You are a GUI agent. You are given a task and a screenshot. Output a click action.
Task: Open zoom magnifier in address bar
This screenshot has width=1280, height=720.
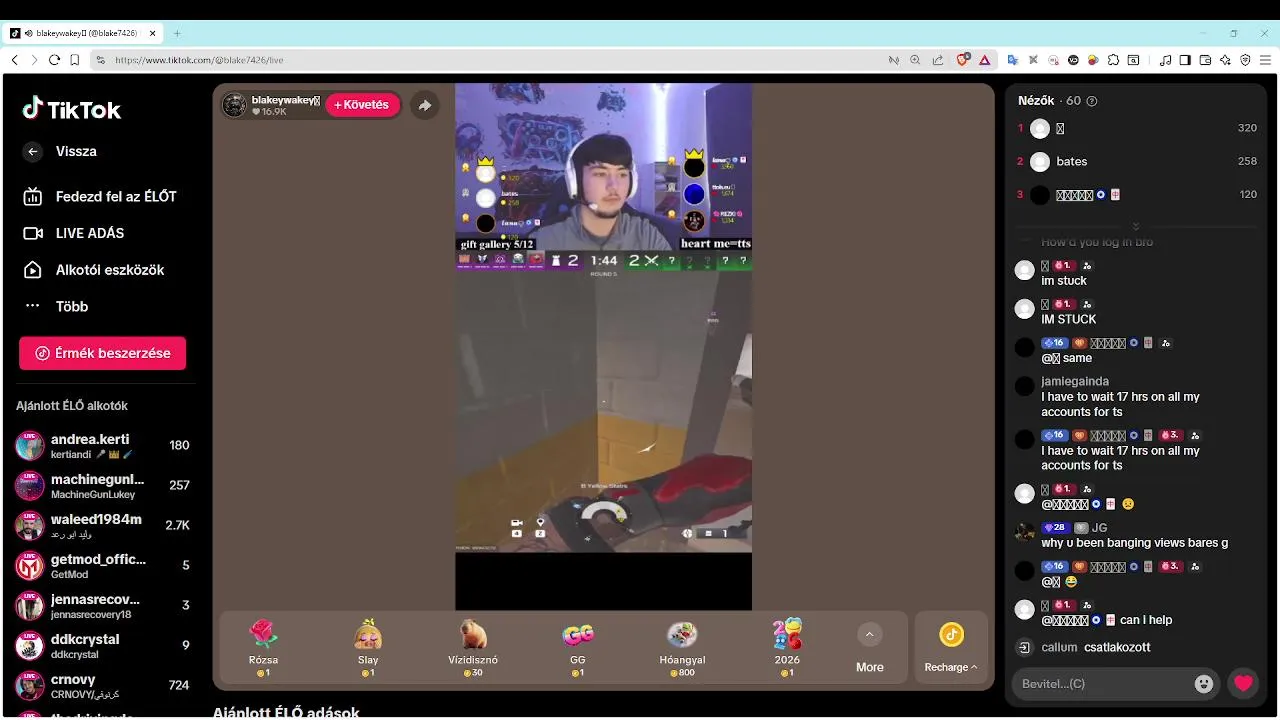click(x=915, y=60)
